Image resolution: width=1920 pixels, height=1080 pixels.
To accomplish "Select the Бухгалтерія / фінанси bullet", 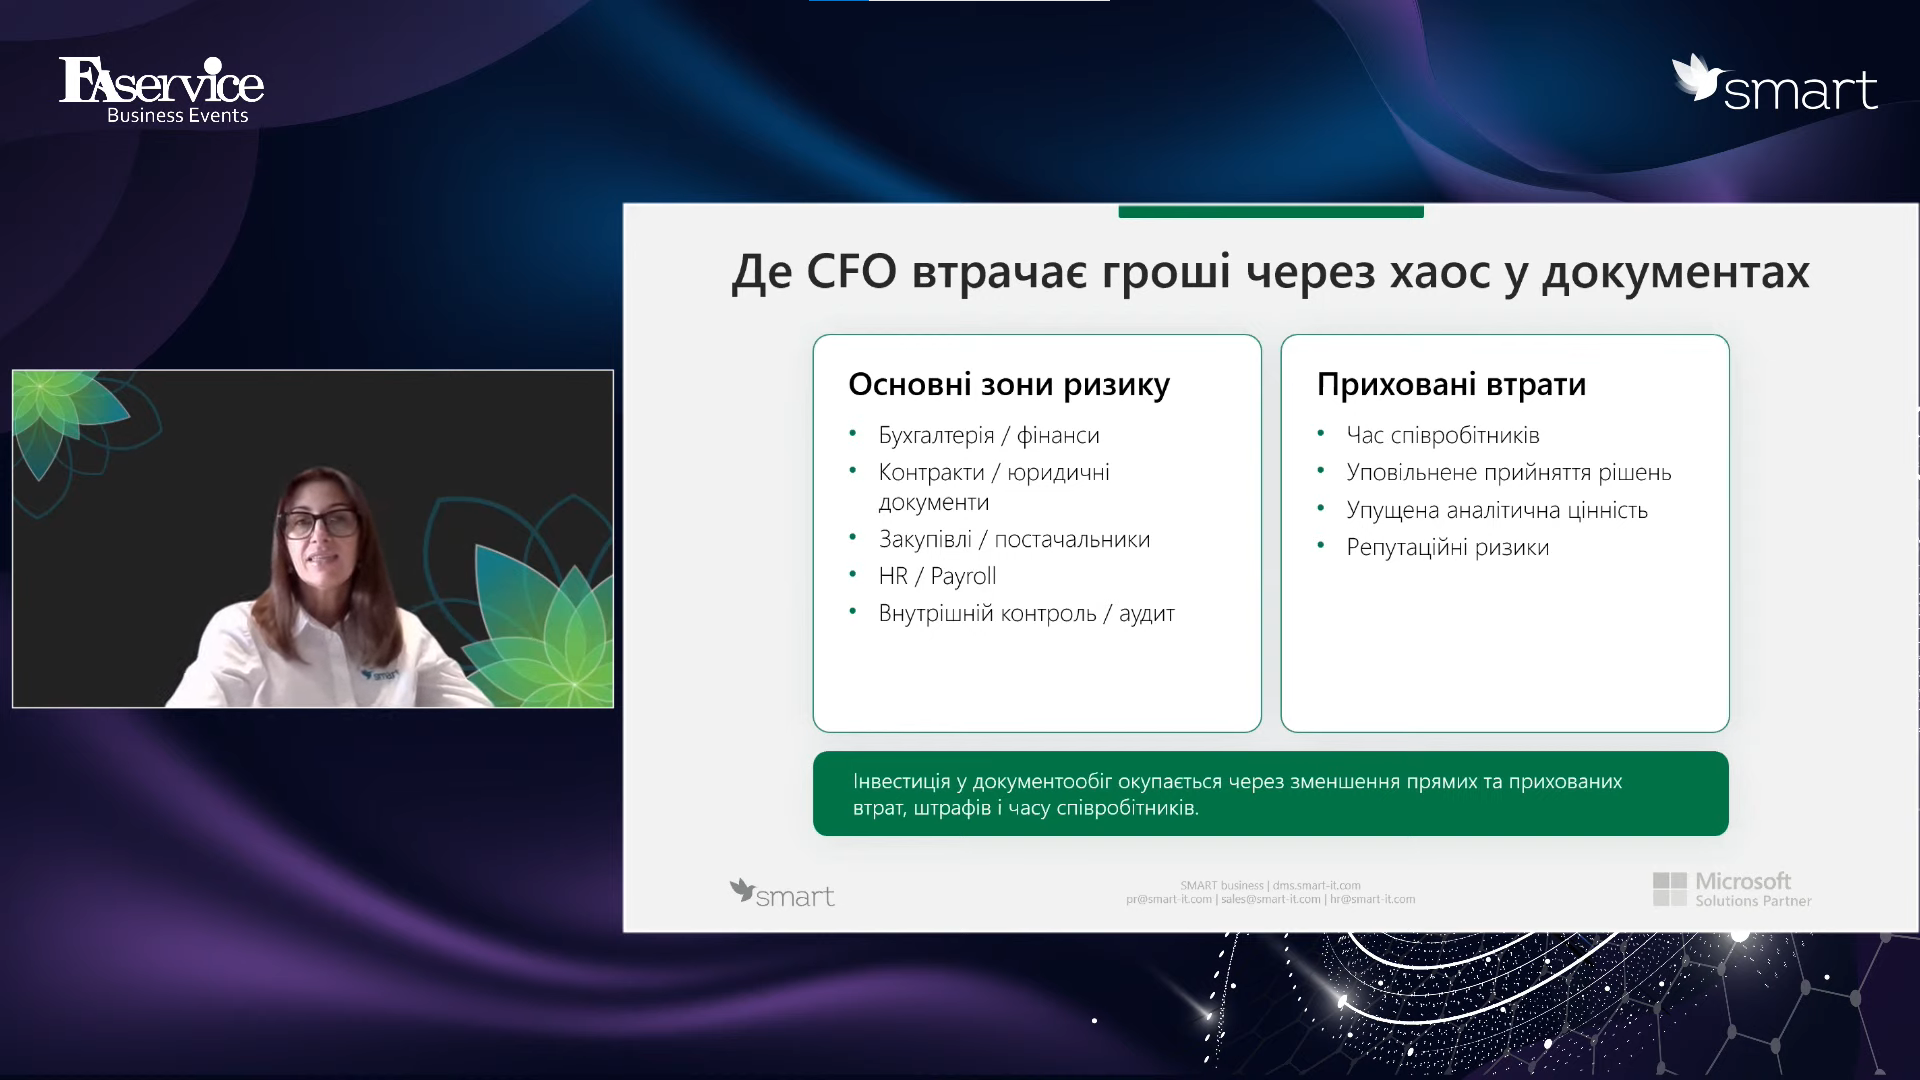I will [x=988, y=435].
